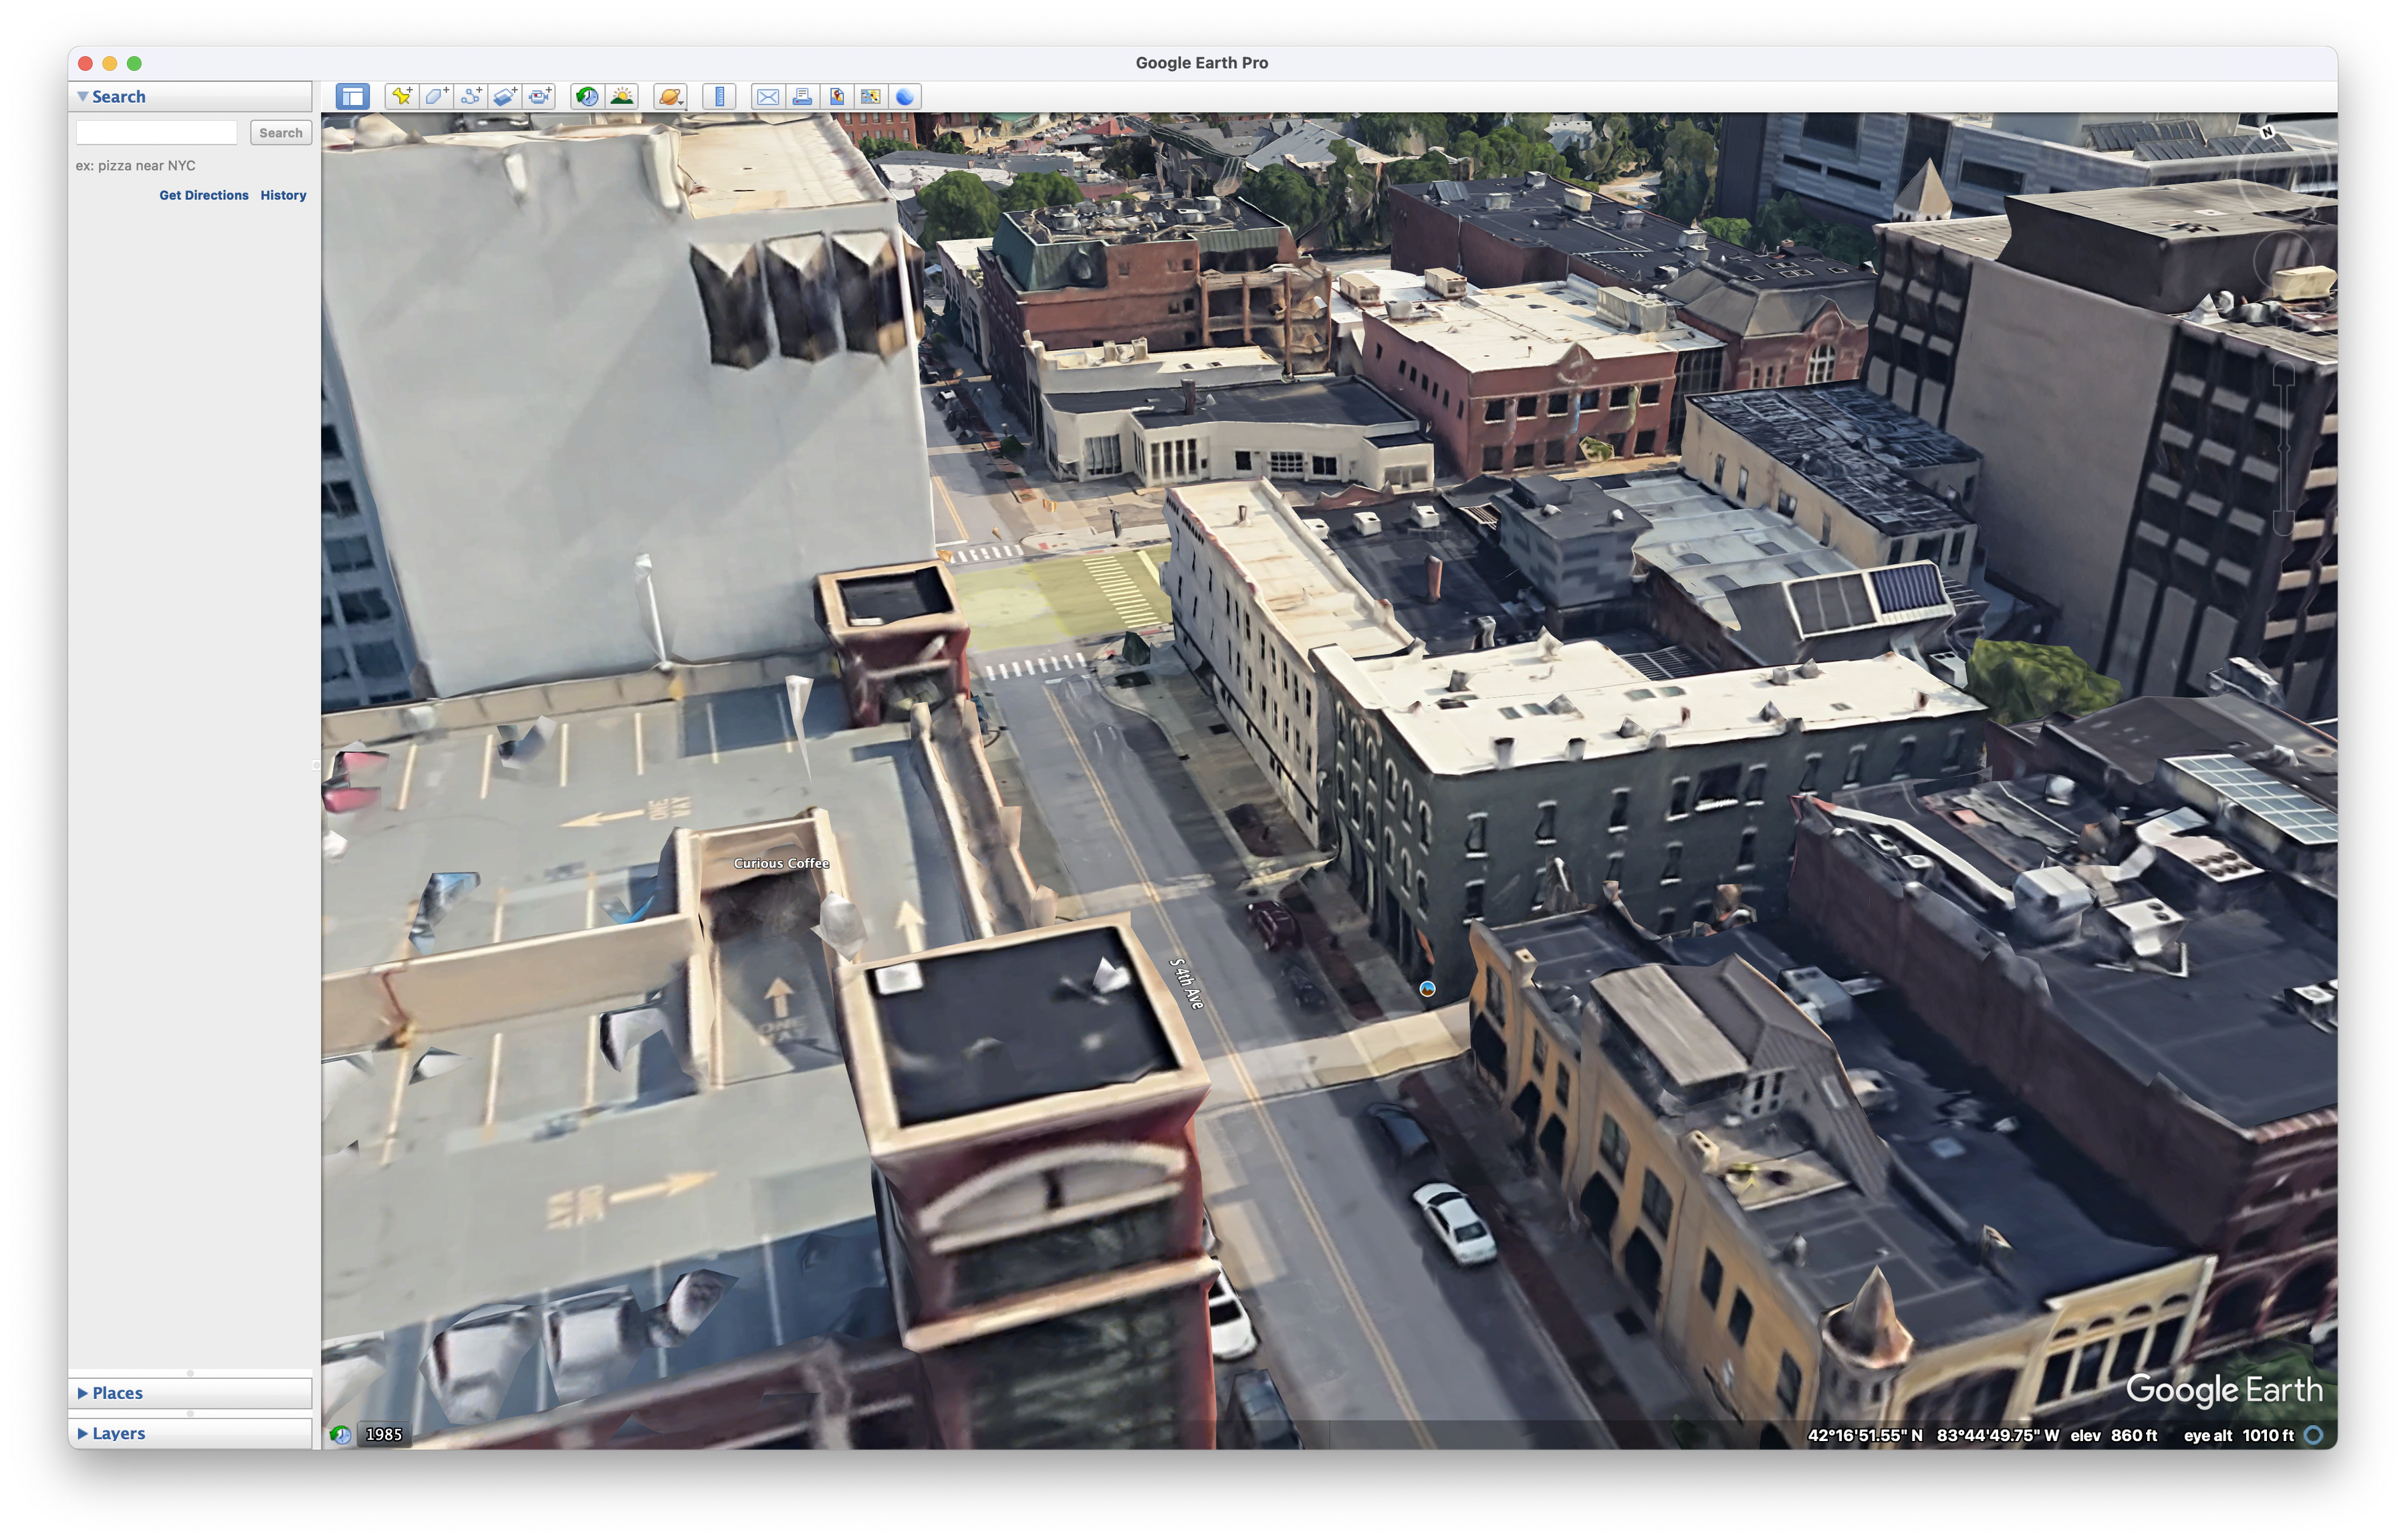Open the planet switcher dropdown
Viewport: 2406px width, 1540px height.
click(x=670, y=97)
